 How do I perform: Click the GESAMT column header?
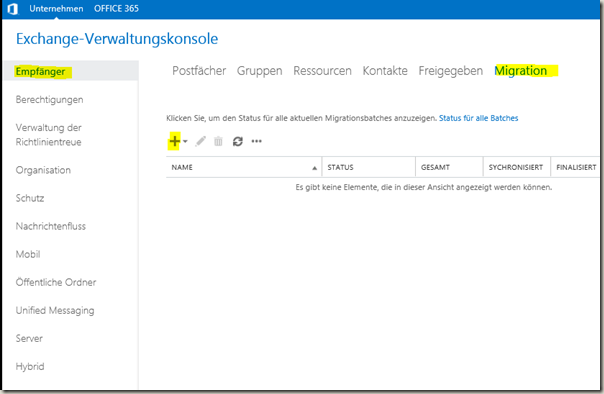pyautogui.click(x=449, y=168)
